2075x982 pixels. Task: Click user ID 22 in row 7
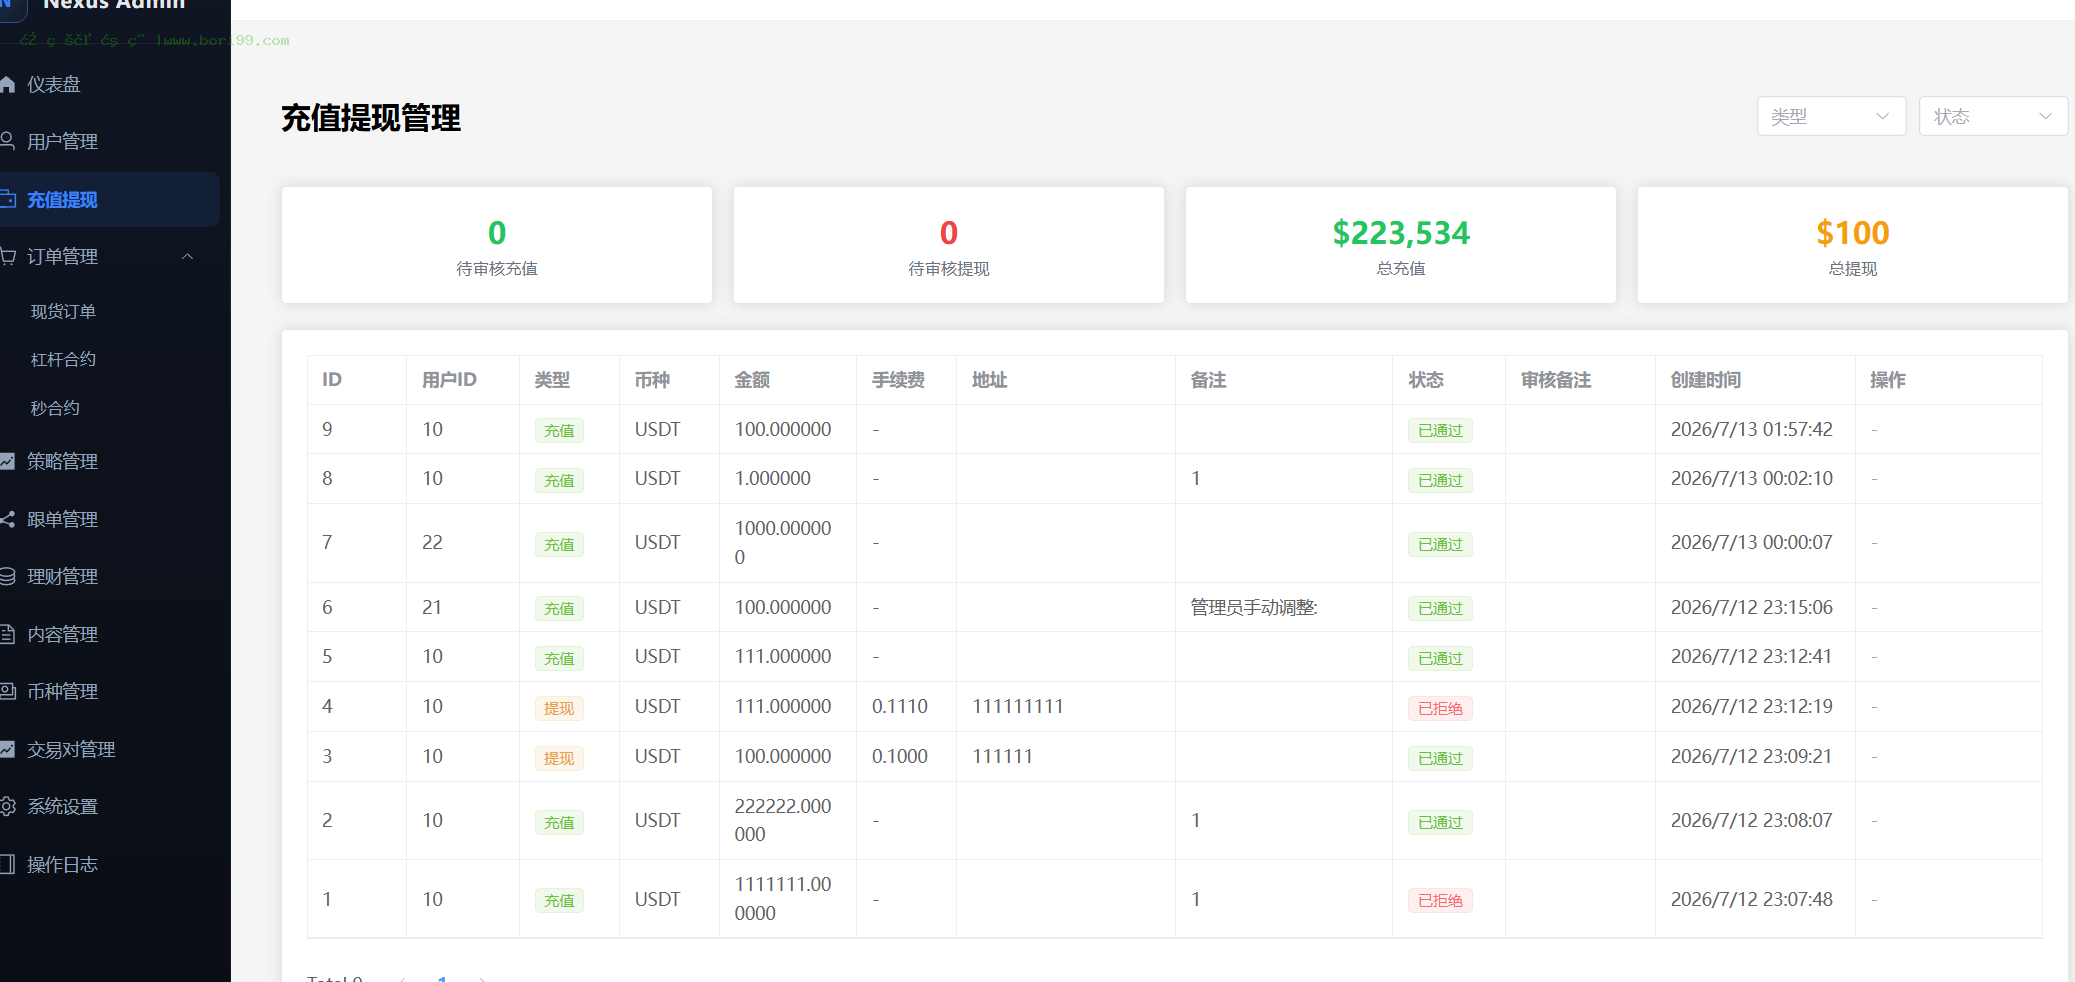[432, 542]
